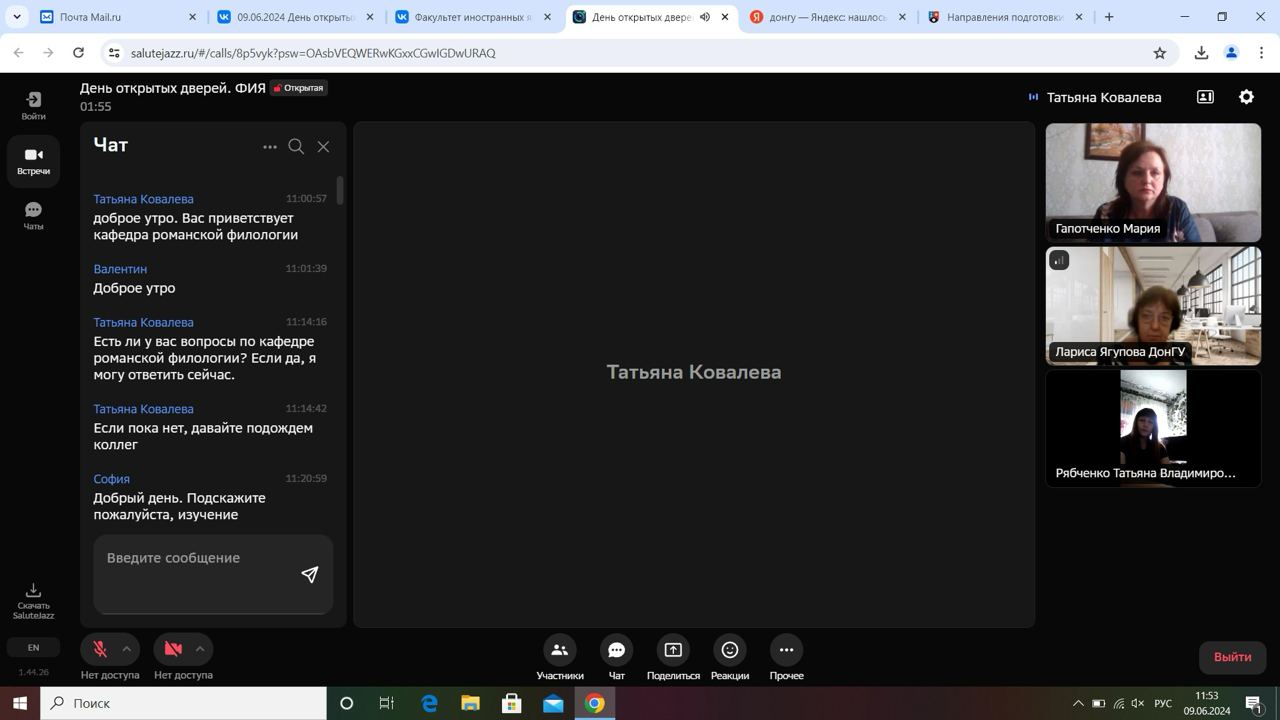Open the call settings gear icon
Viewport: 1280px width, 720px height.
click(x=1246, y=97)
